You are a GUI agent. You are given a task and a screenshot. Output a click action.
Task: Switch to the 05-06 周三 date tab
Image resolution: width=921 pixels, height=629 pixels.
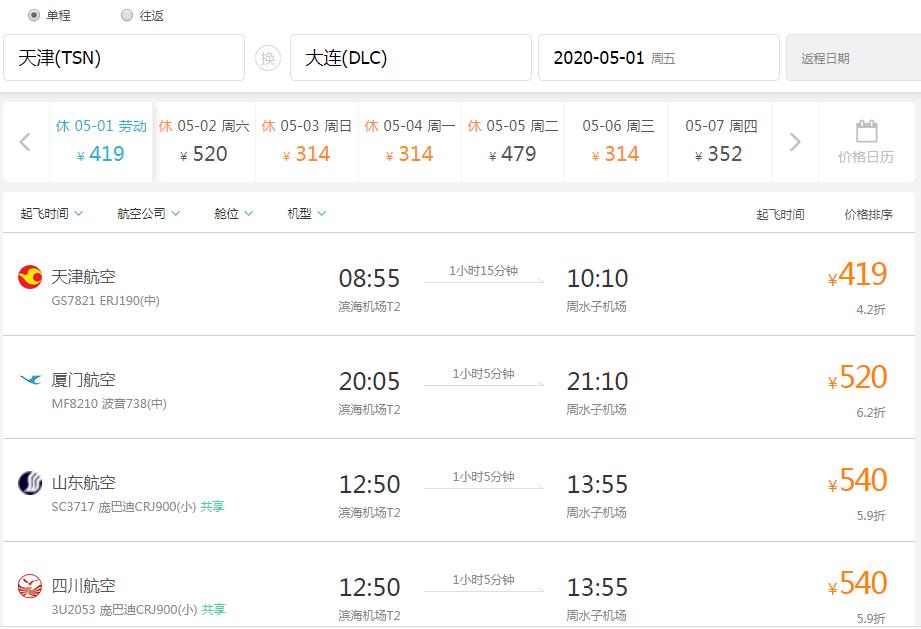[x=616, y=140]
